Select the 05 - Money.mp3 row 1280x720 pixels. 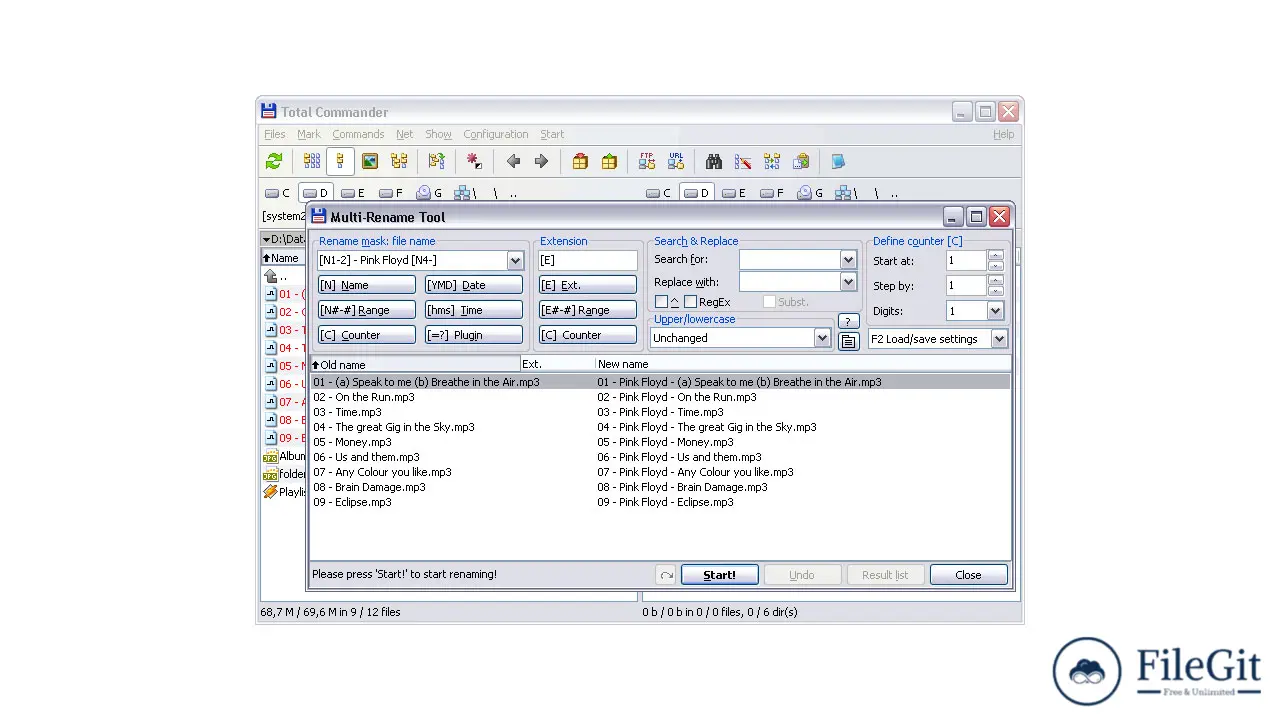click(x=660, y=442)
